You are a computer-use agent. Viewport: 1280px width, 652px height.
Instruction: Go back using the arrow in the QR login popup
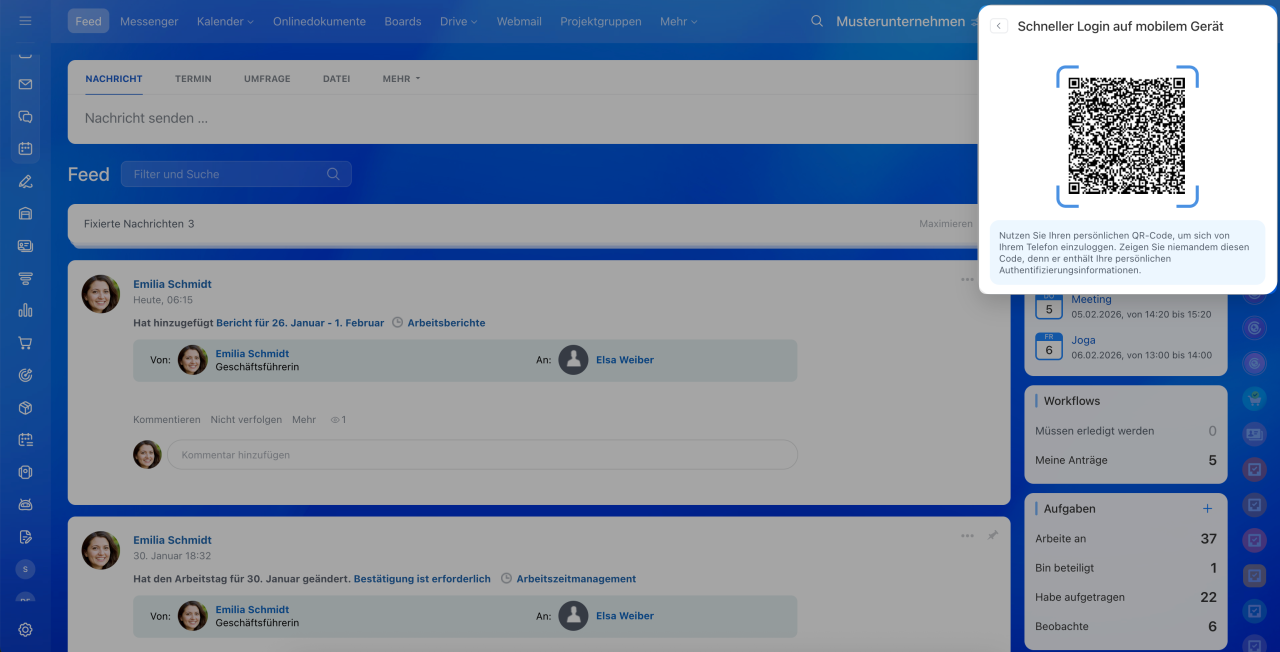(x=999, y=26)
